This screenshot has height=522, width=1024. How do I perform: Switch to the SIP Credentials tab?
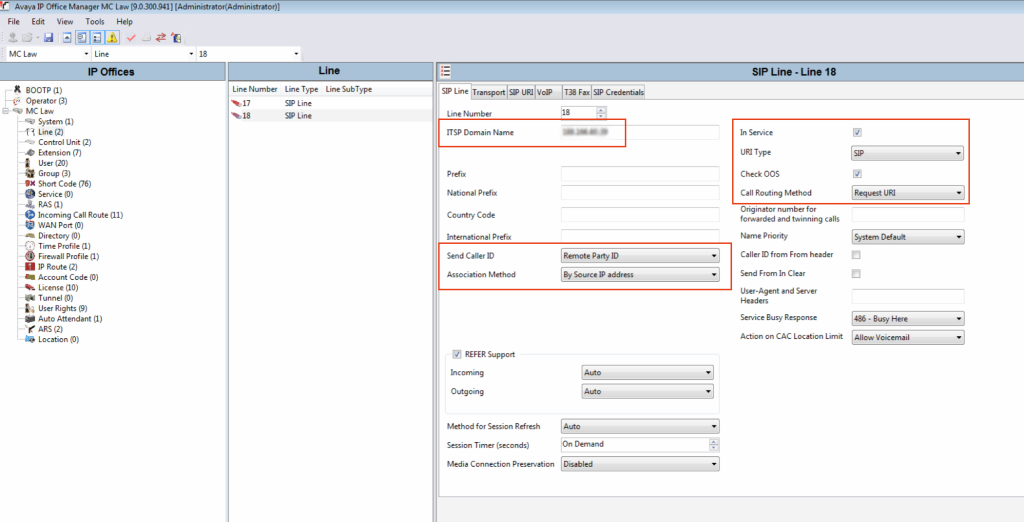(x=618, y=93)
